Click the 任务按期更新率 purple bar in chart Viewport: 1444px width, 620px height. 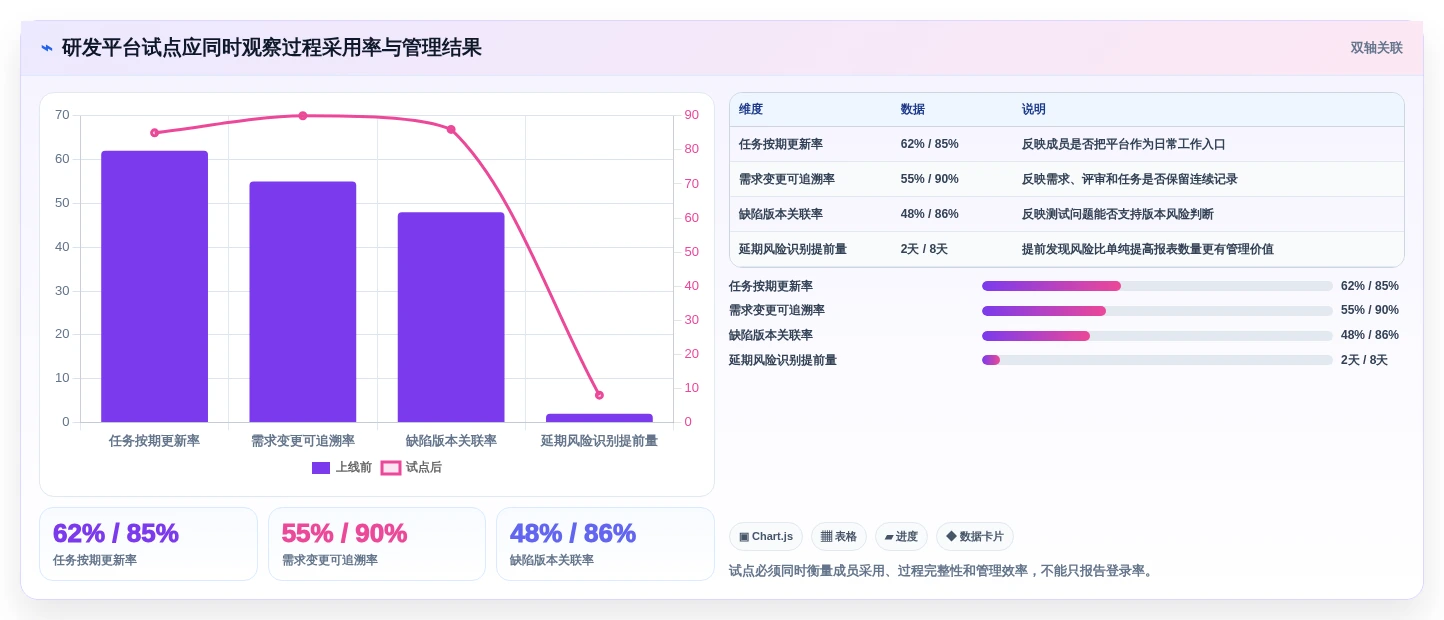point(154,286)
